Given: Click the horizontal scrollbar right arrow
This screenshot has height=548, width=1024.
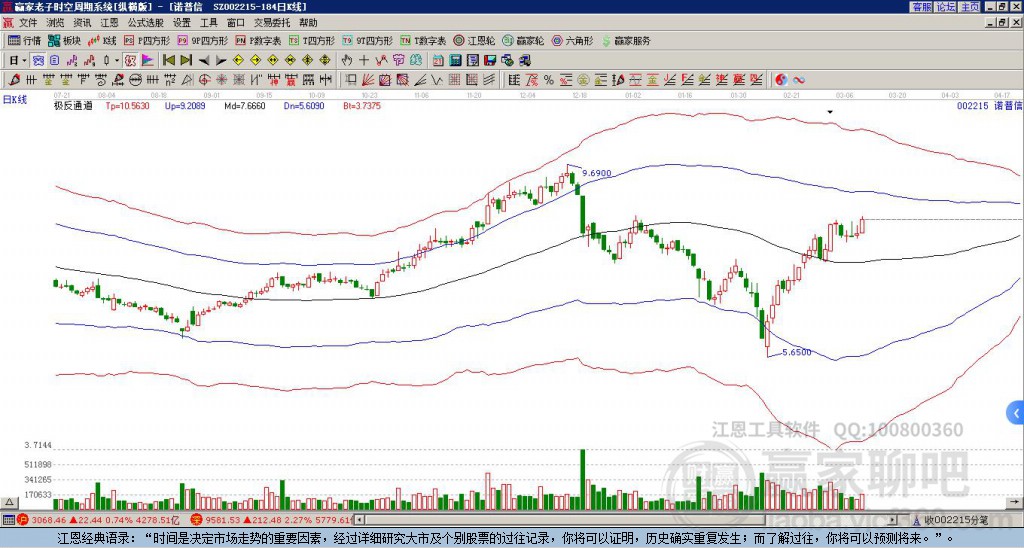Looking at the screenshot, I should coord(893,521).
